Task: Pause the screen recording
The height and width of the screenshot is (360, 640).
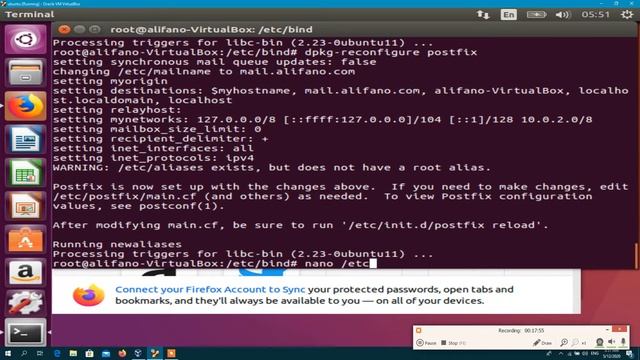Action: tap(426, 343)
